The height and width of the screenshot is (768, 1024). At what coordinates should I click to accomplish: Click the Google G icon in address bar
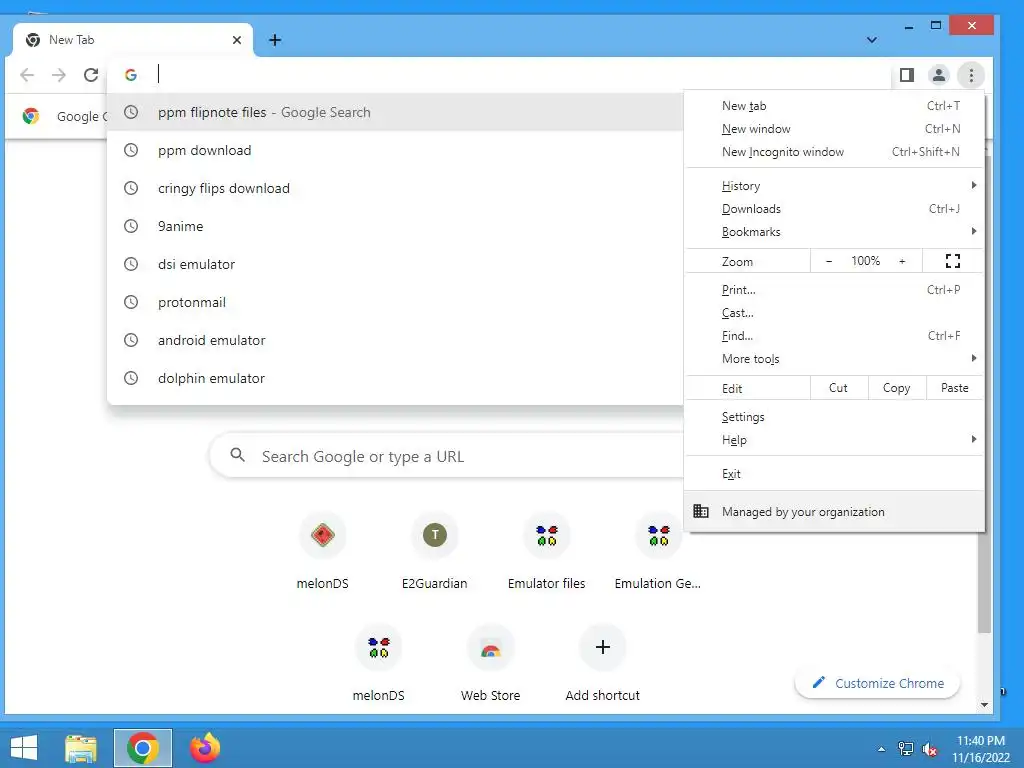[131, 75]
